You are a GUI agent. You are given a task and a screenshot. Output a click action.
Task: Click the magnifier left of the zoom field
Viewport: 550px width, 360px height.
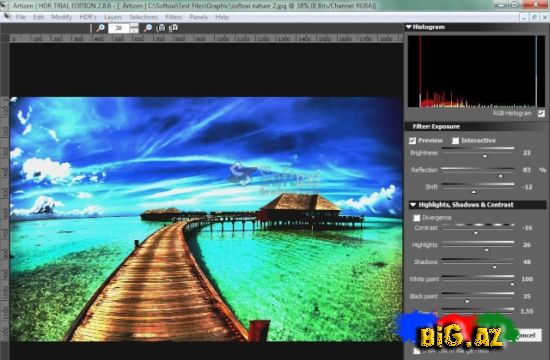pyautogui.click(x=101, y=28)
